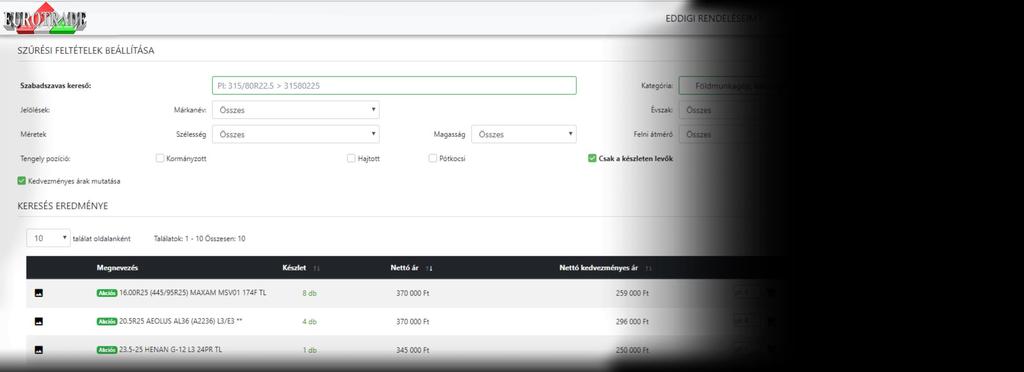
Task: Click Találatok: 1 - 10 Összesen: 10 text
Action: [200, 239]
